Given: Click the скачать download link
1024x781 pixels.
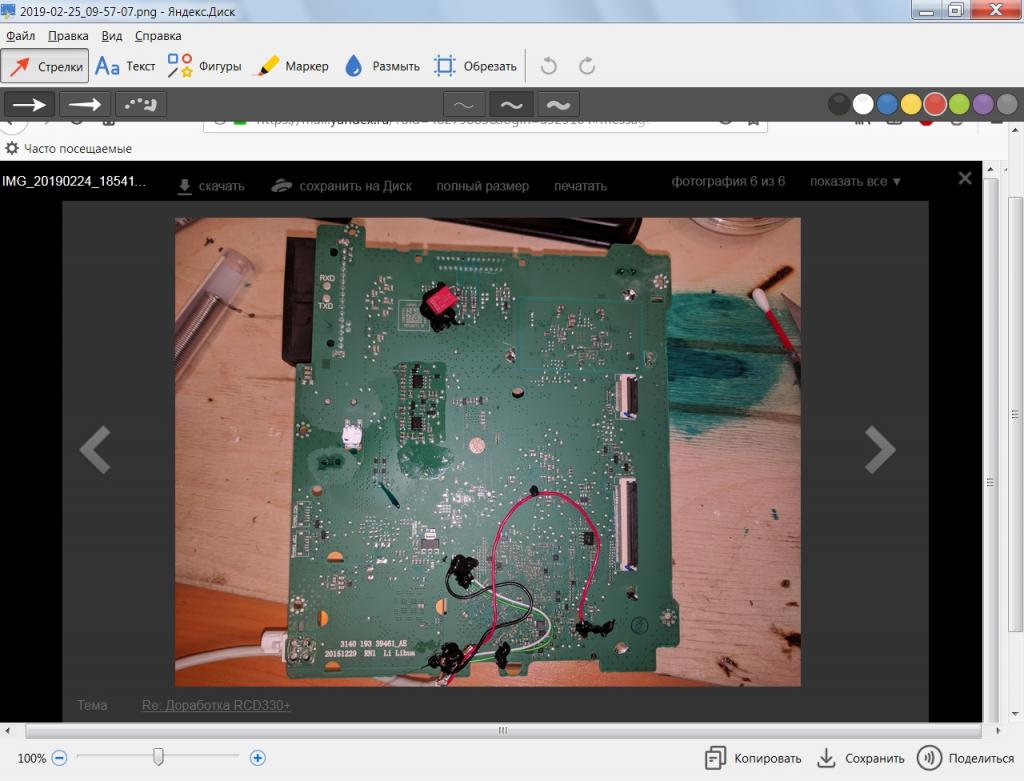Looking at the screenshot, I should point(211,186).
